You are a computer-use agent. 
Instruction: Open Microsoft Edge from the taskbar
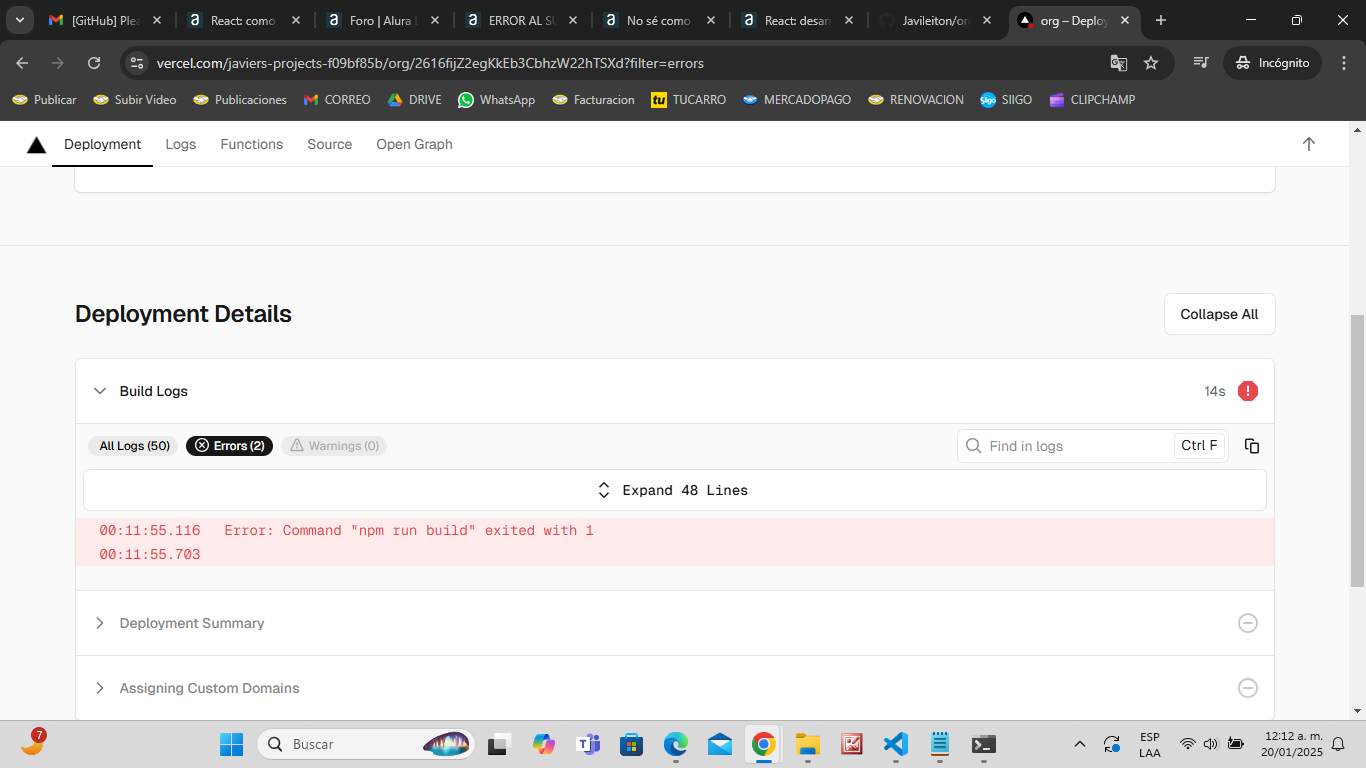(676, 744)
